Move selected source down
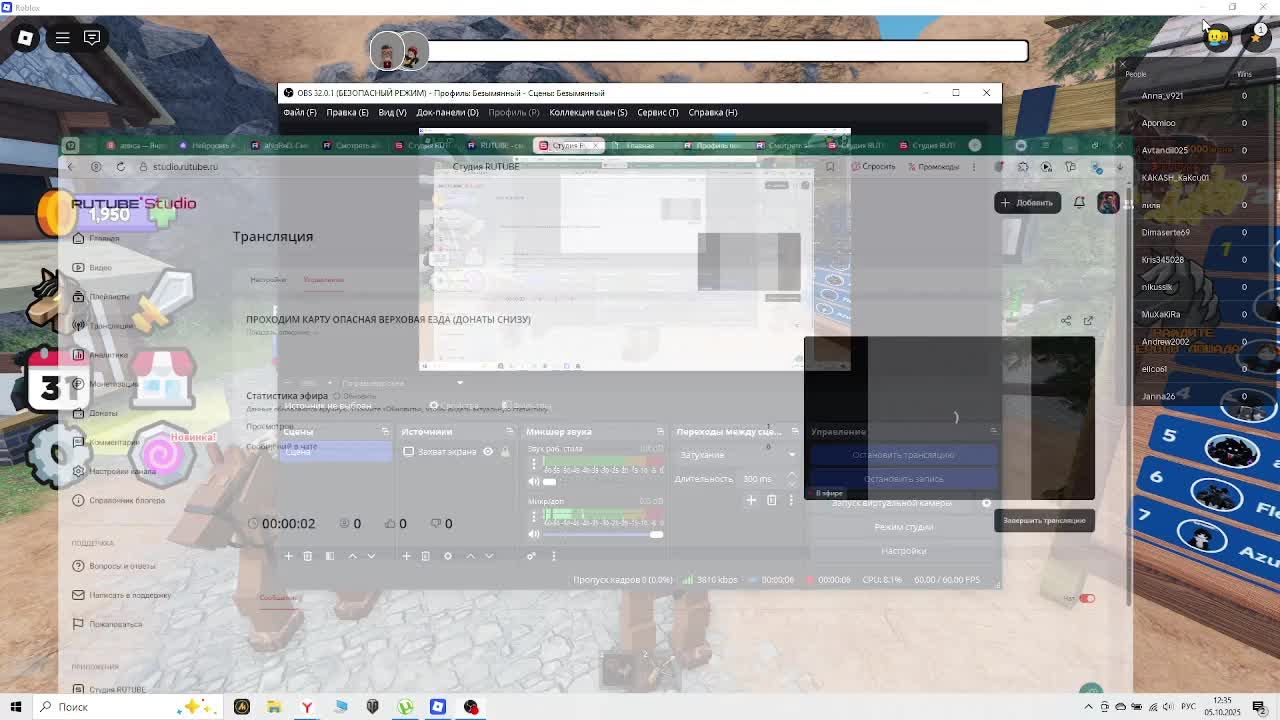 [489, 556]
